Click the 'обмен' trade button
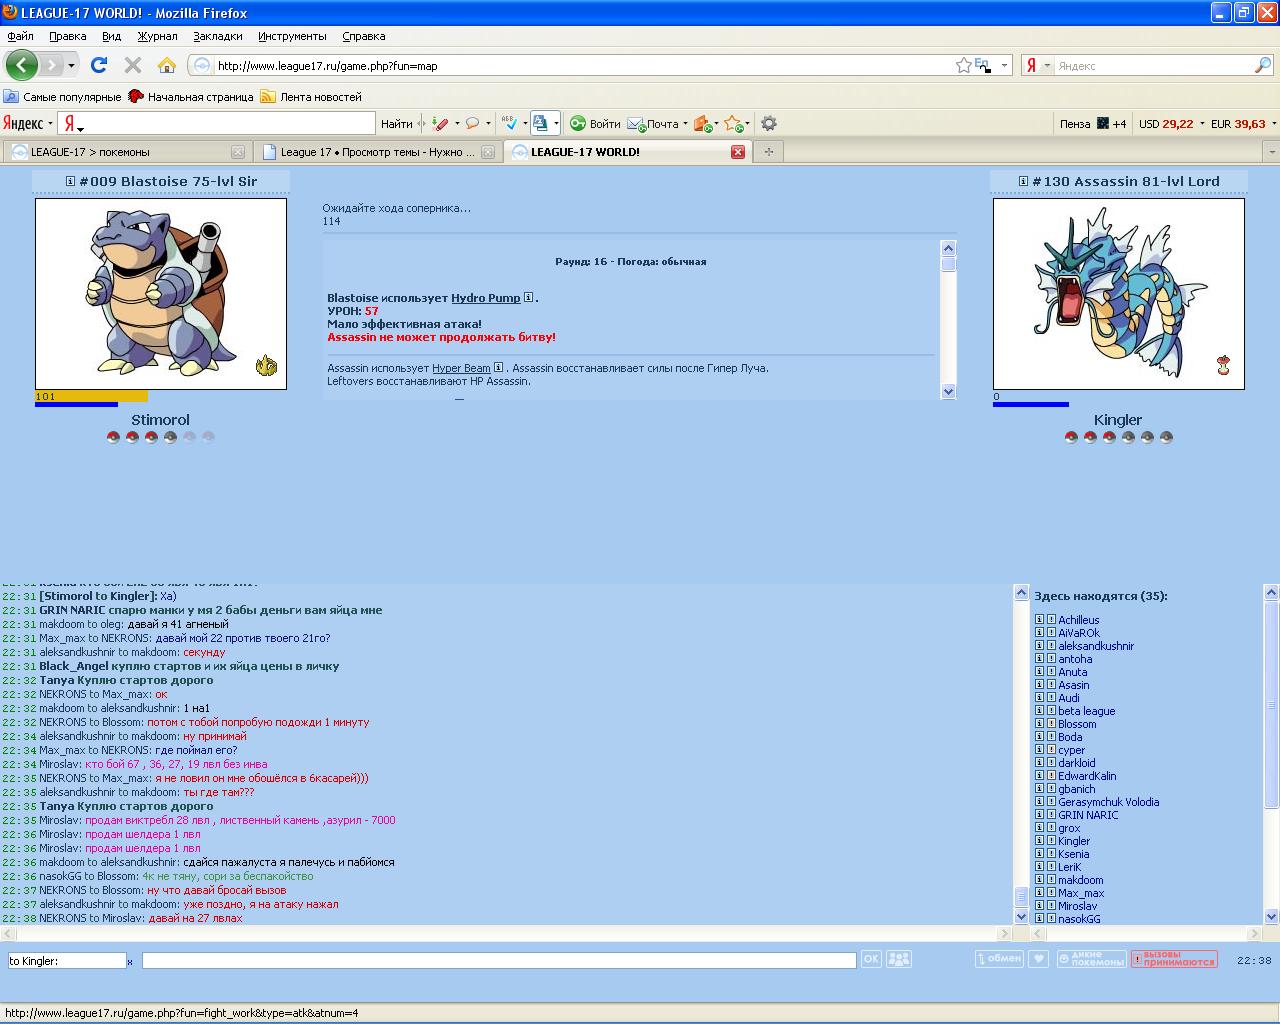 click(999, 959)
